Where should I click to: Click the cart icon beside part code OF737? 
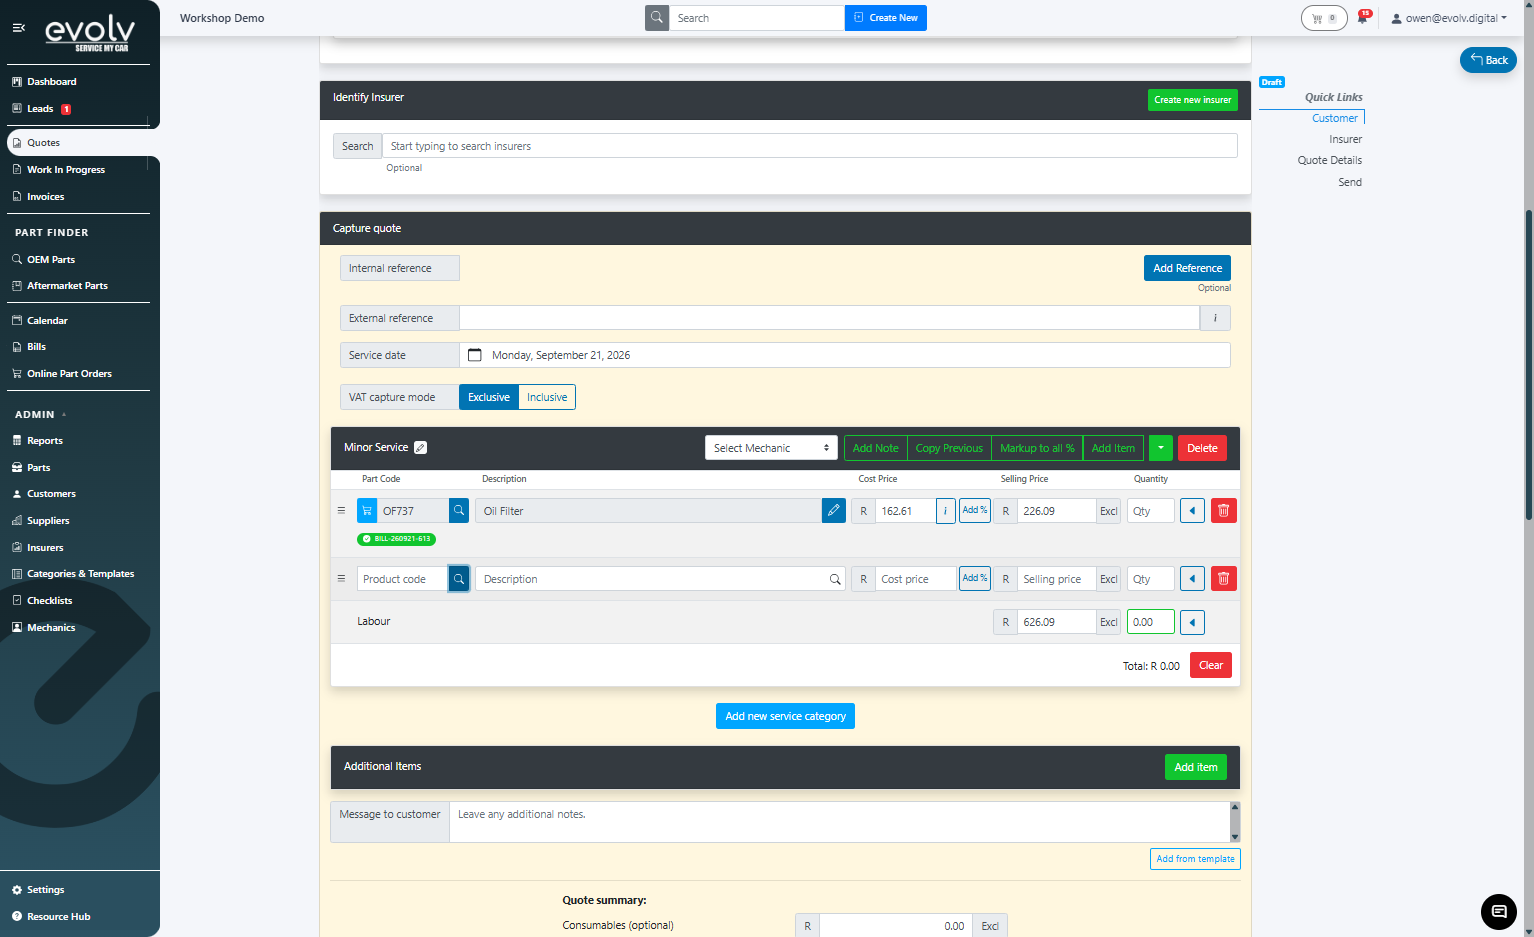pyautogui.click(x=367, y=511)
